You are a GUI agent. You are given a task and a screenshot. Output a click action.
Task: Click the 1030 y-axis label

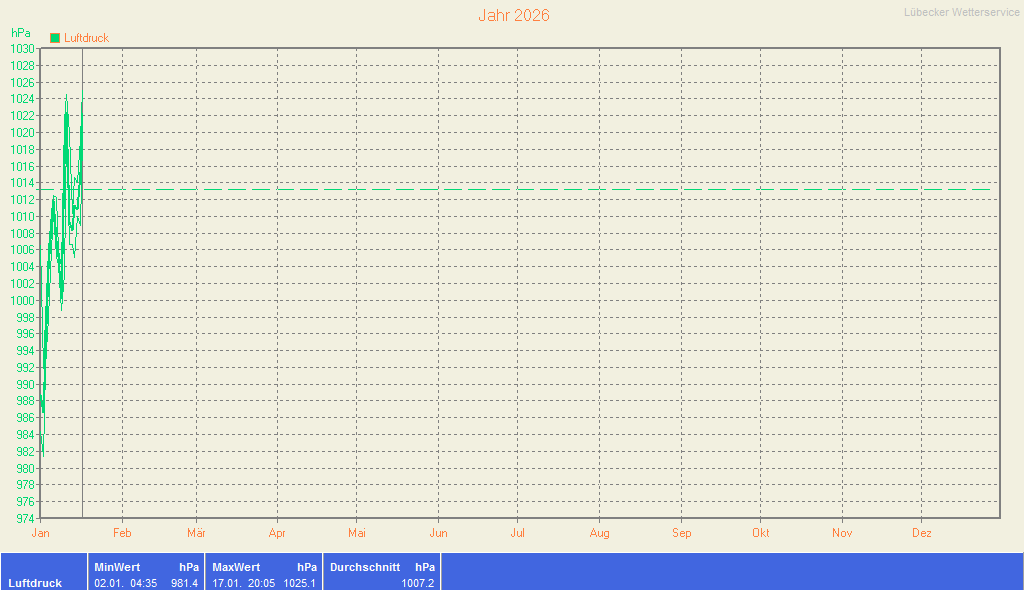click(23, 49)
